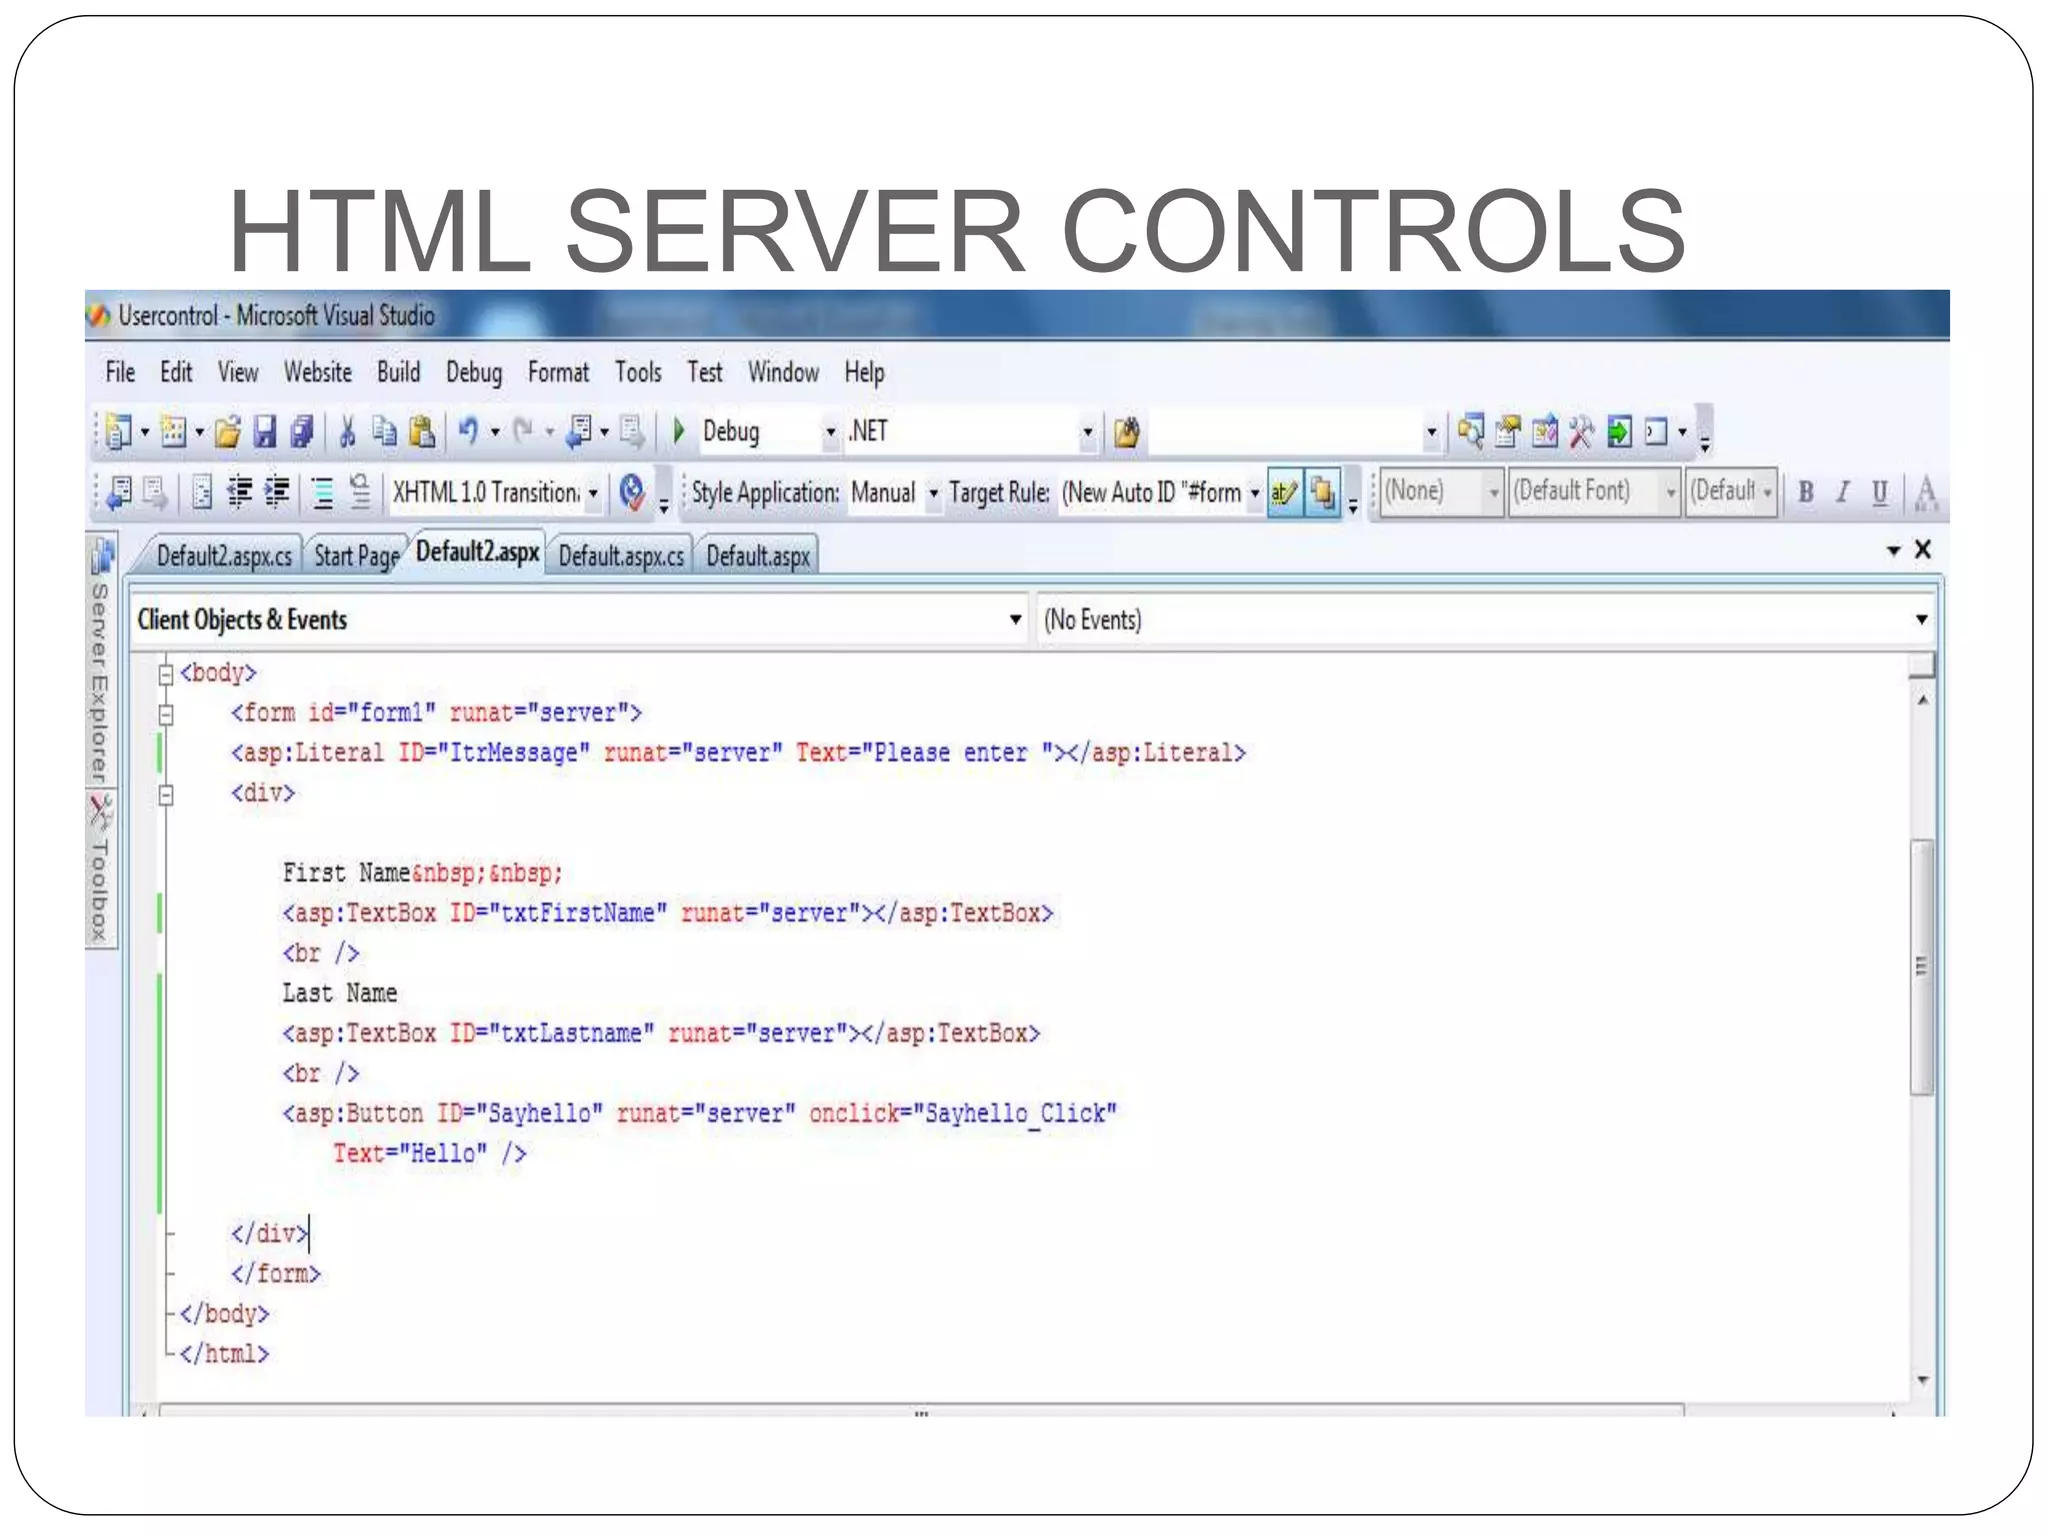2048x1536 pixels.
Task: Open the .NET platform dropdown
Action: click(1087, 433)
